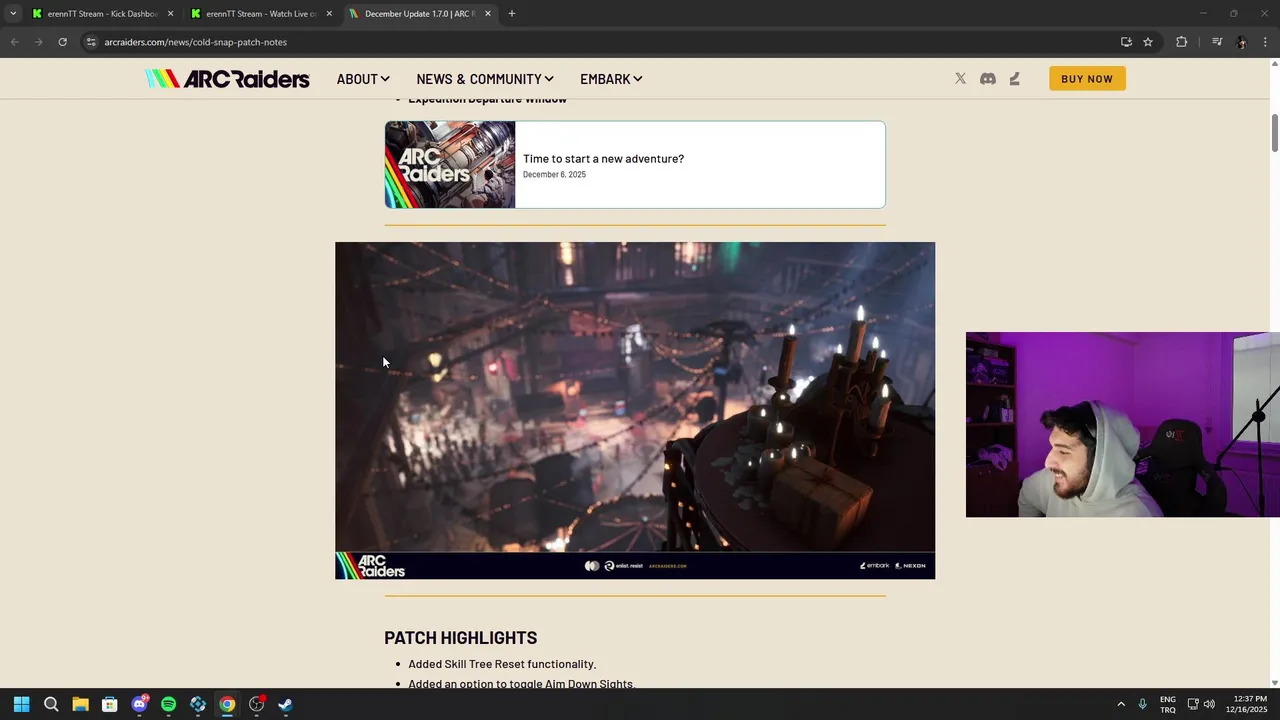
Task: Expand the NEWS & COMMUNITY menu
Action: (x=485, y=79)
